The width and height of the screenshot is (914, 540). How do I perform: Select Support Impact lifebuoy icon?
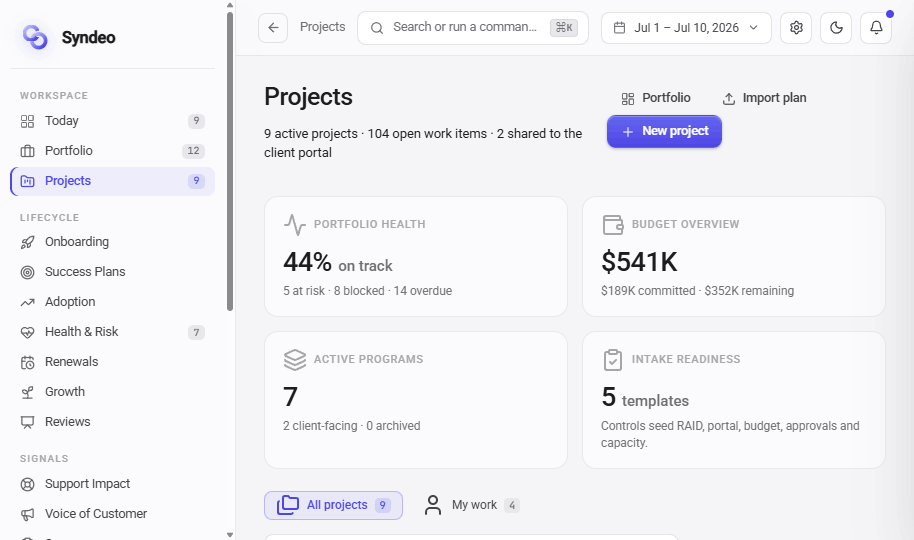point(27,484)
